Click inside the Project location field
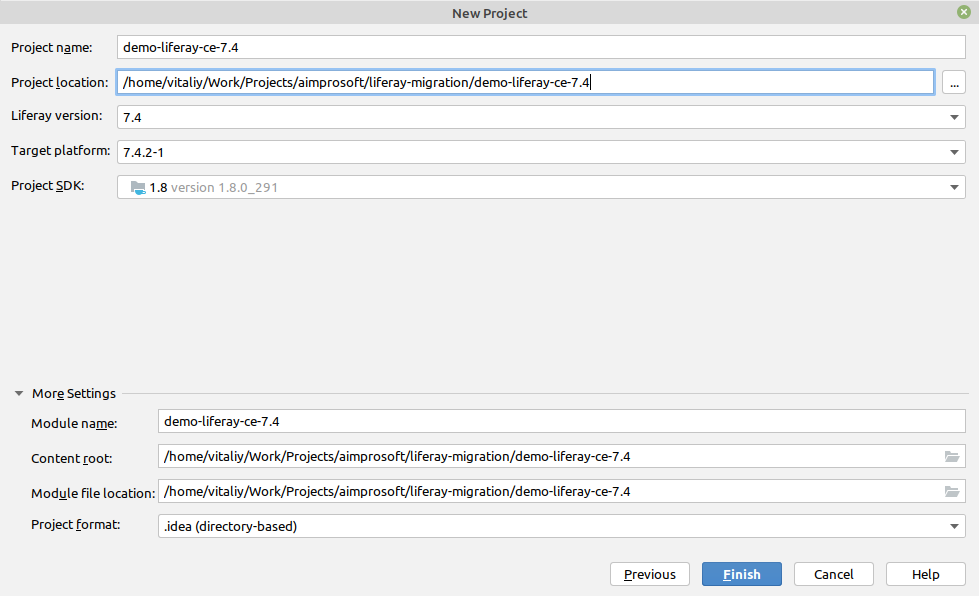The image size is (979, 596). [526, 82]
